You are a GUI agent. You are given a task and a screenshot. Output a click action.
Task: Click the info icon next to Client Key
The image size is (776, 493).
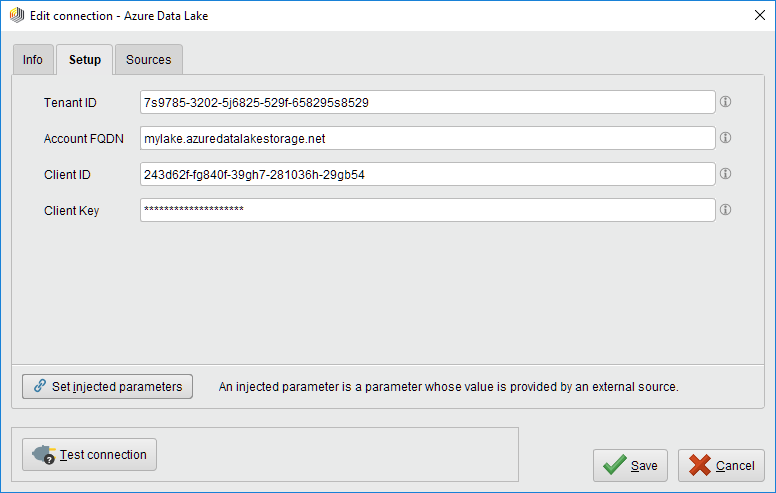tap(726, 210)
